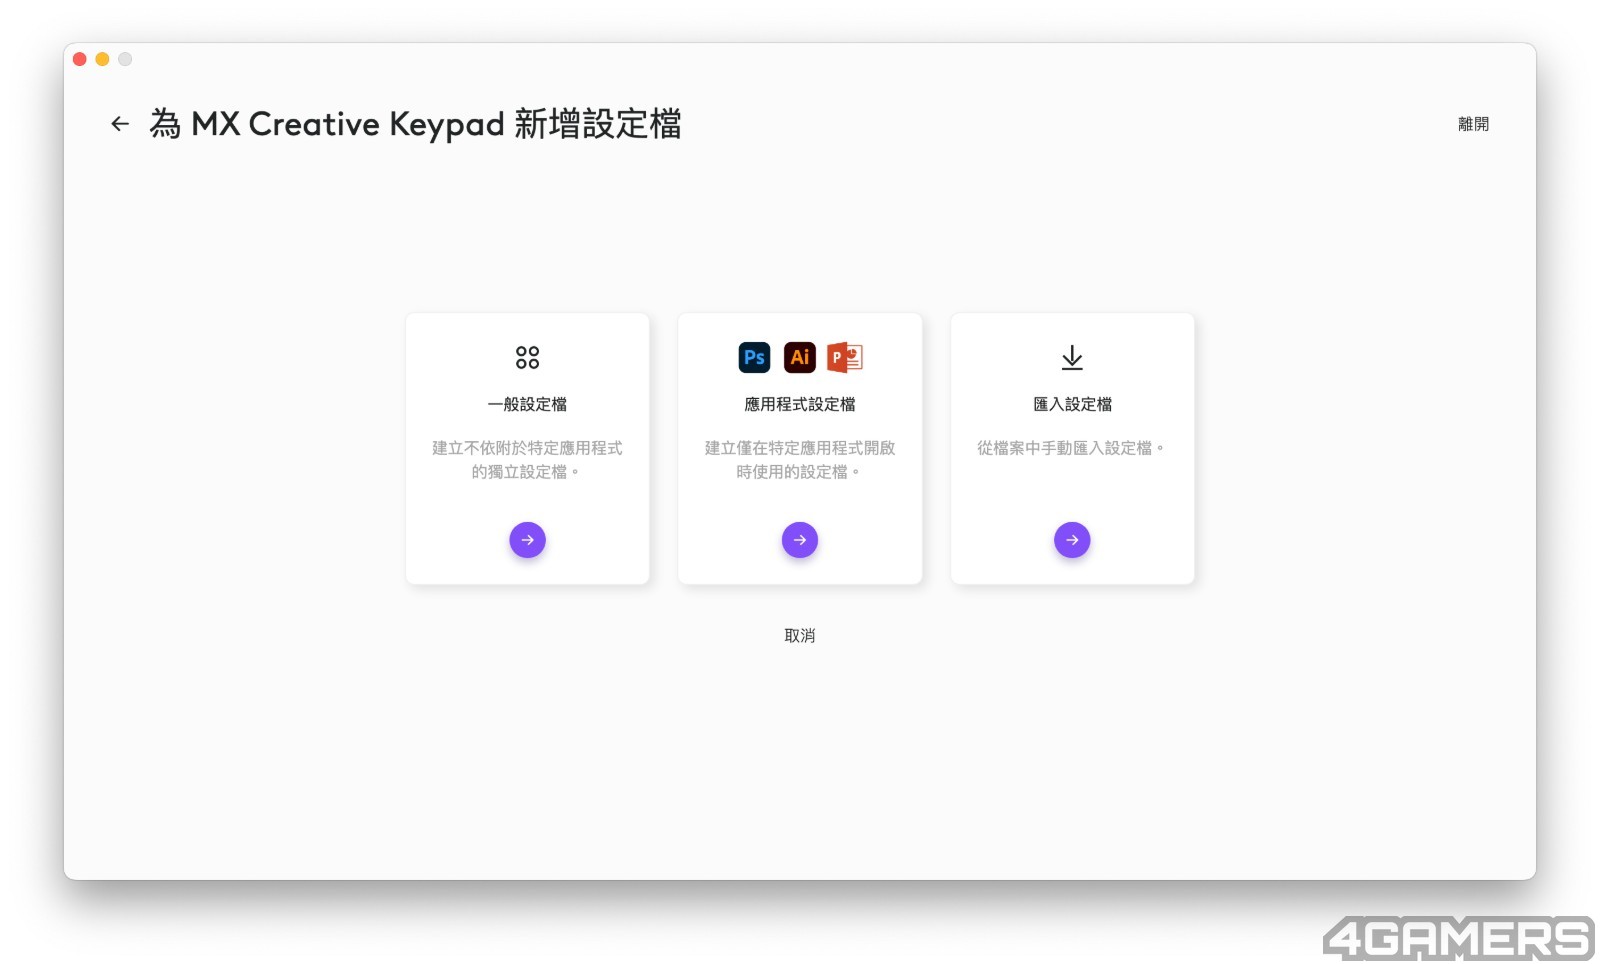Select the 應用程式設定檔 card title
Image resolution: width=1600 pixels, height=964 pixels.
point(800,404)
